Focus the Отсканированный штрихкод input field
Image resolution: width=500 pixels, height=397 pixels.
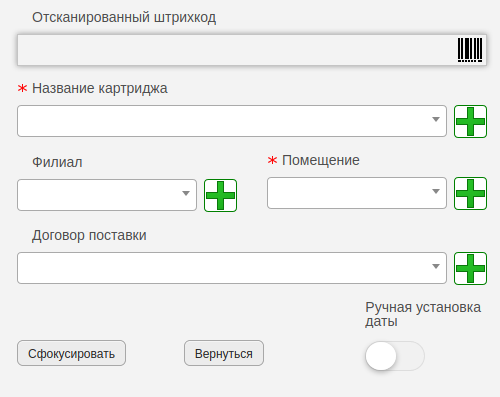coord(252,50)
